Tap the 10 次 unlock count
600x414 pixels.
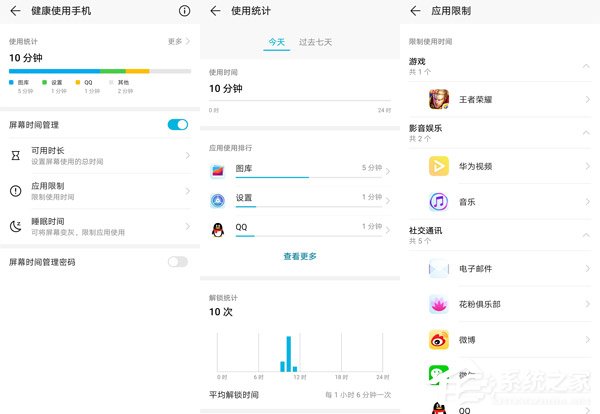click(221, 312)
